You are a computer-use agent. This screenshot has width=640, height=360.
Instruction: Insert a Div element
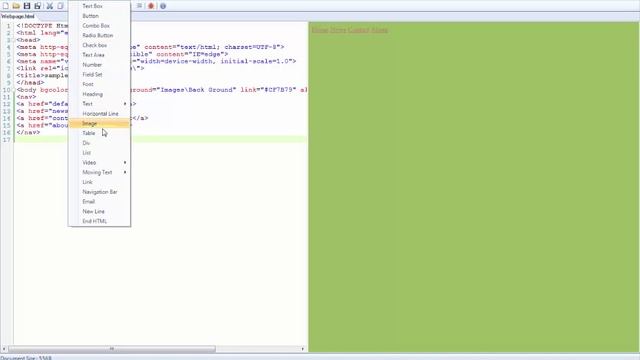pyautogui.click(x=100, y=143)
